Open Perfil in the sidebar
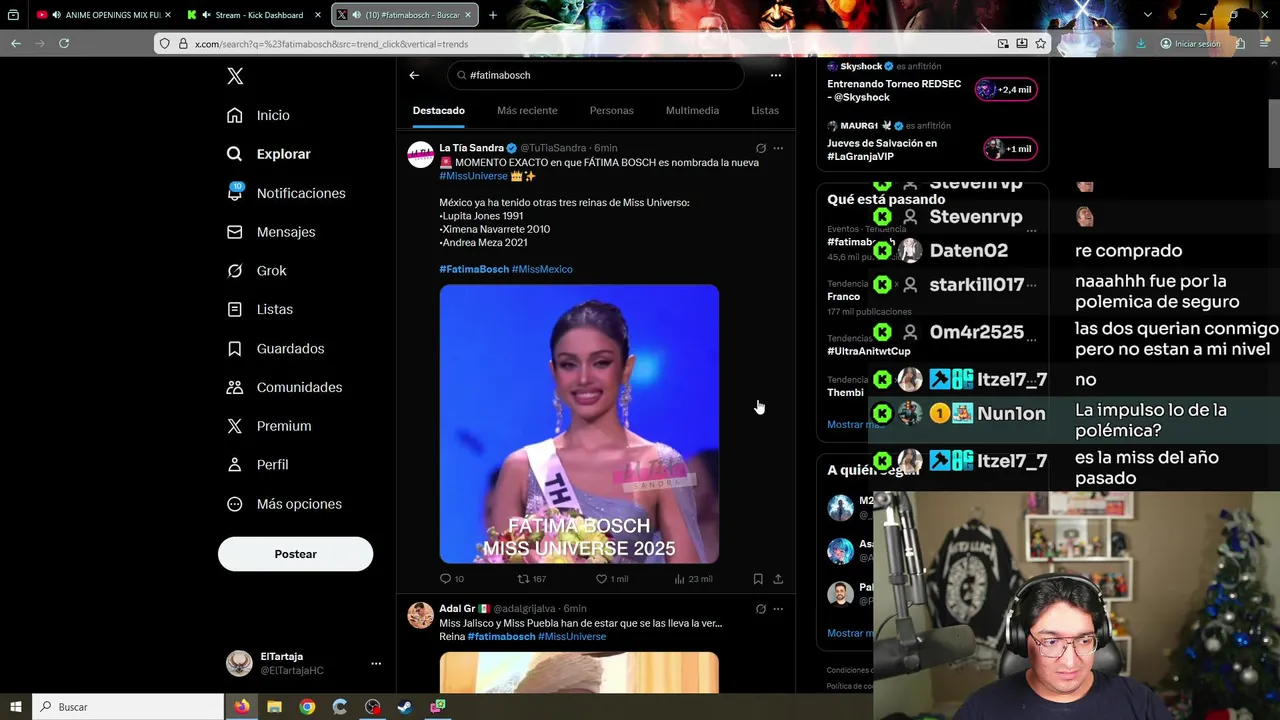 pos(257,465)
